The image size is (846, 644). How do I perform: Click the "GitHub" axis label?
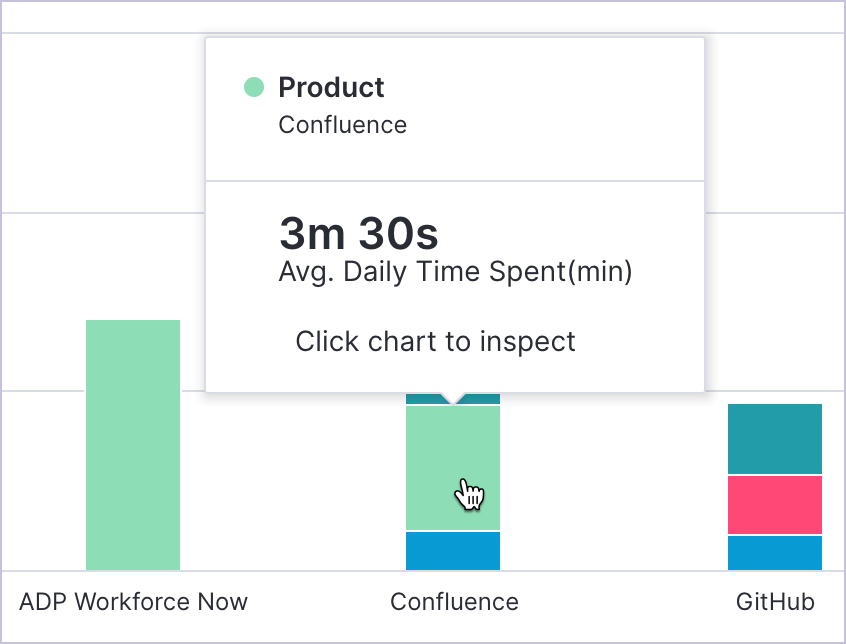[775, 601]
